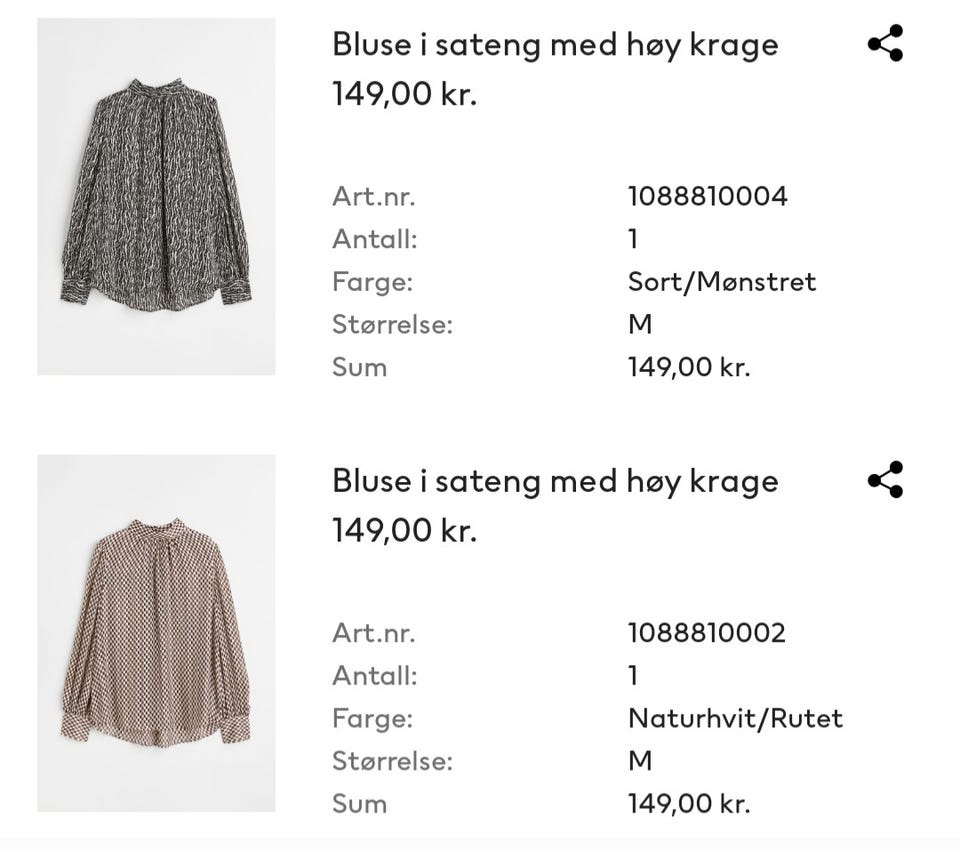The image size is (960, 851).
Task: Click the 'Antall' quantity value for the second blouse
Action: pyautogui.click(x=630, y=675)
